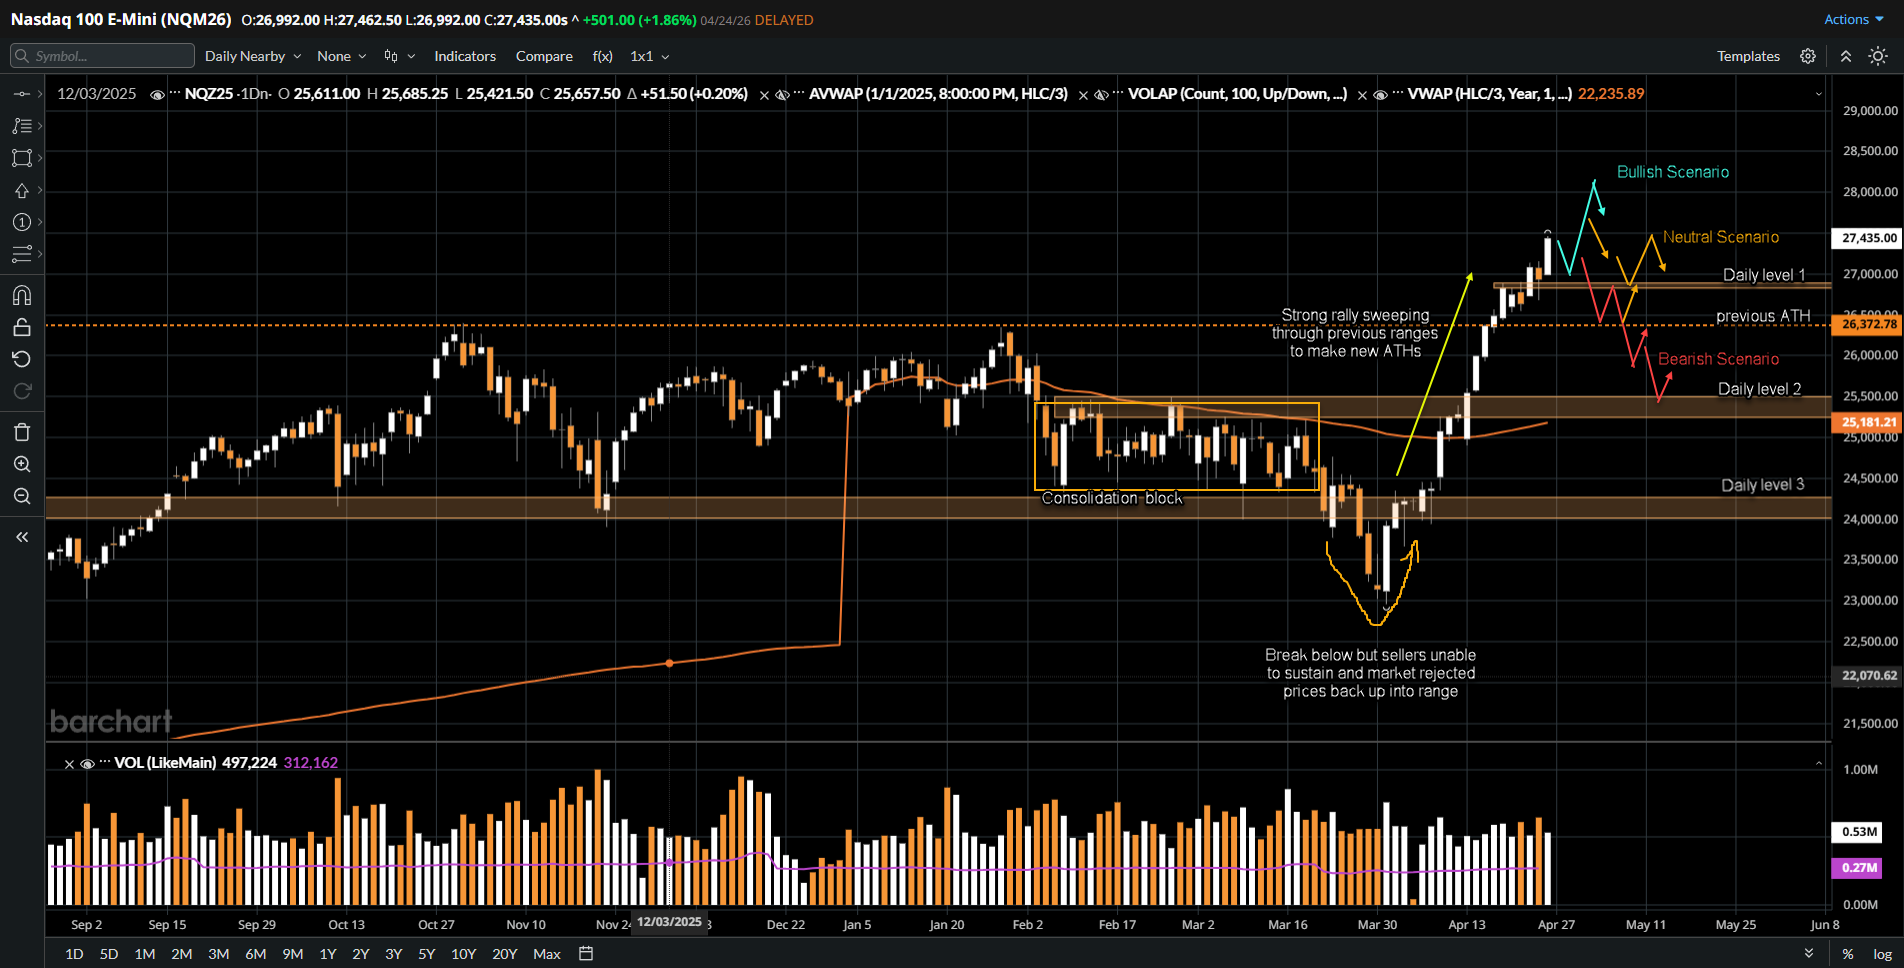Open the Templates menu
Viewport: 1904px width, 968px height.
pyautogui.click(x=1748, y=56)
